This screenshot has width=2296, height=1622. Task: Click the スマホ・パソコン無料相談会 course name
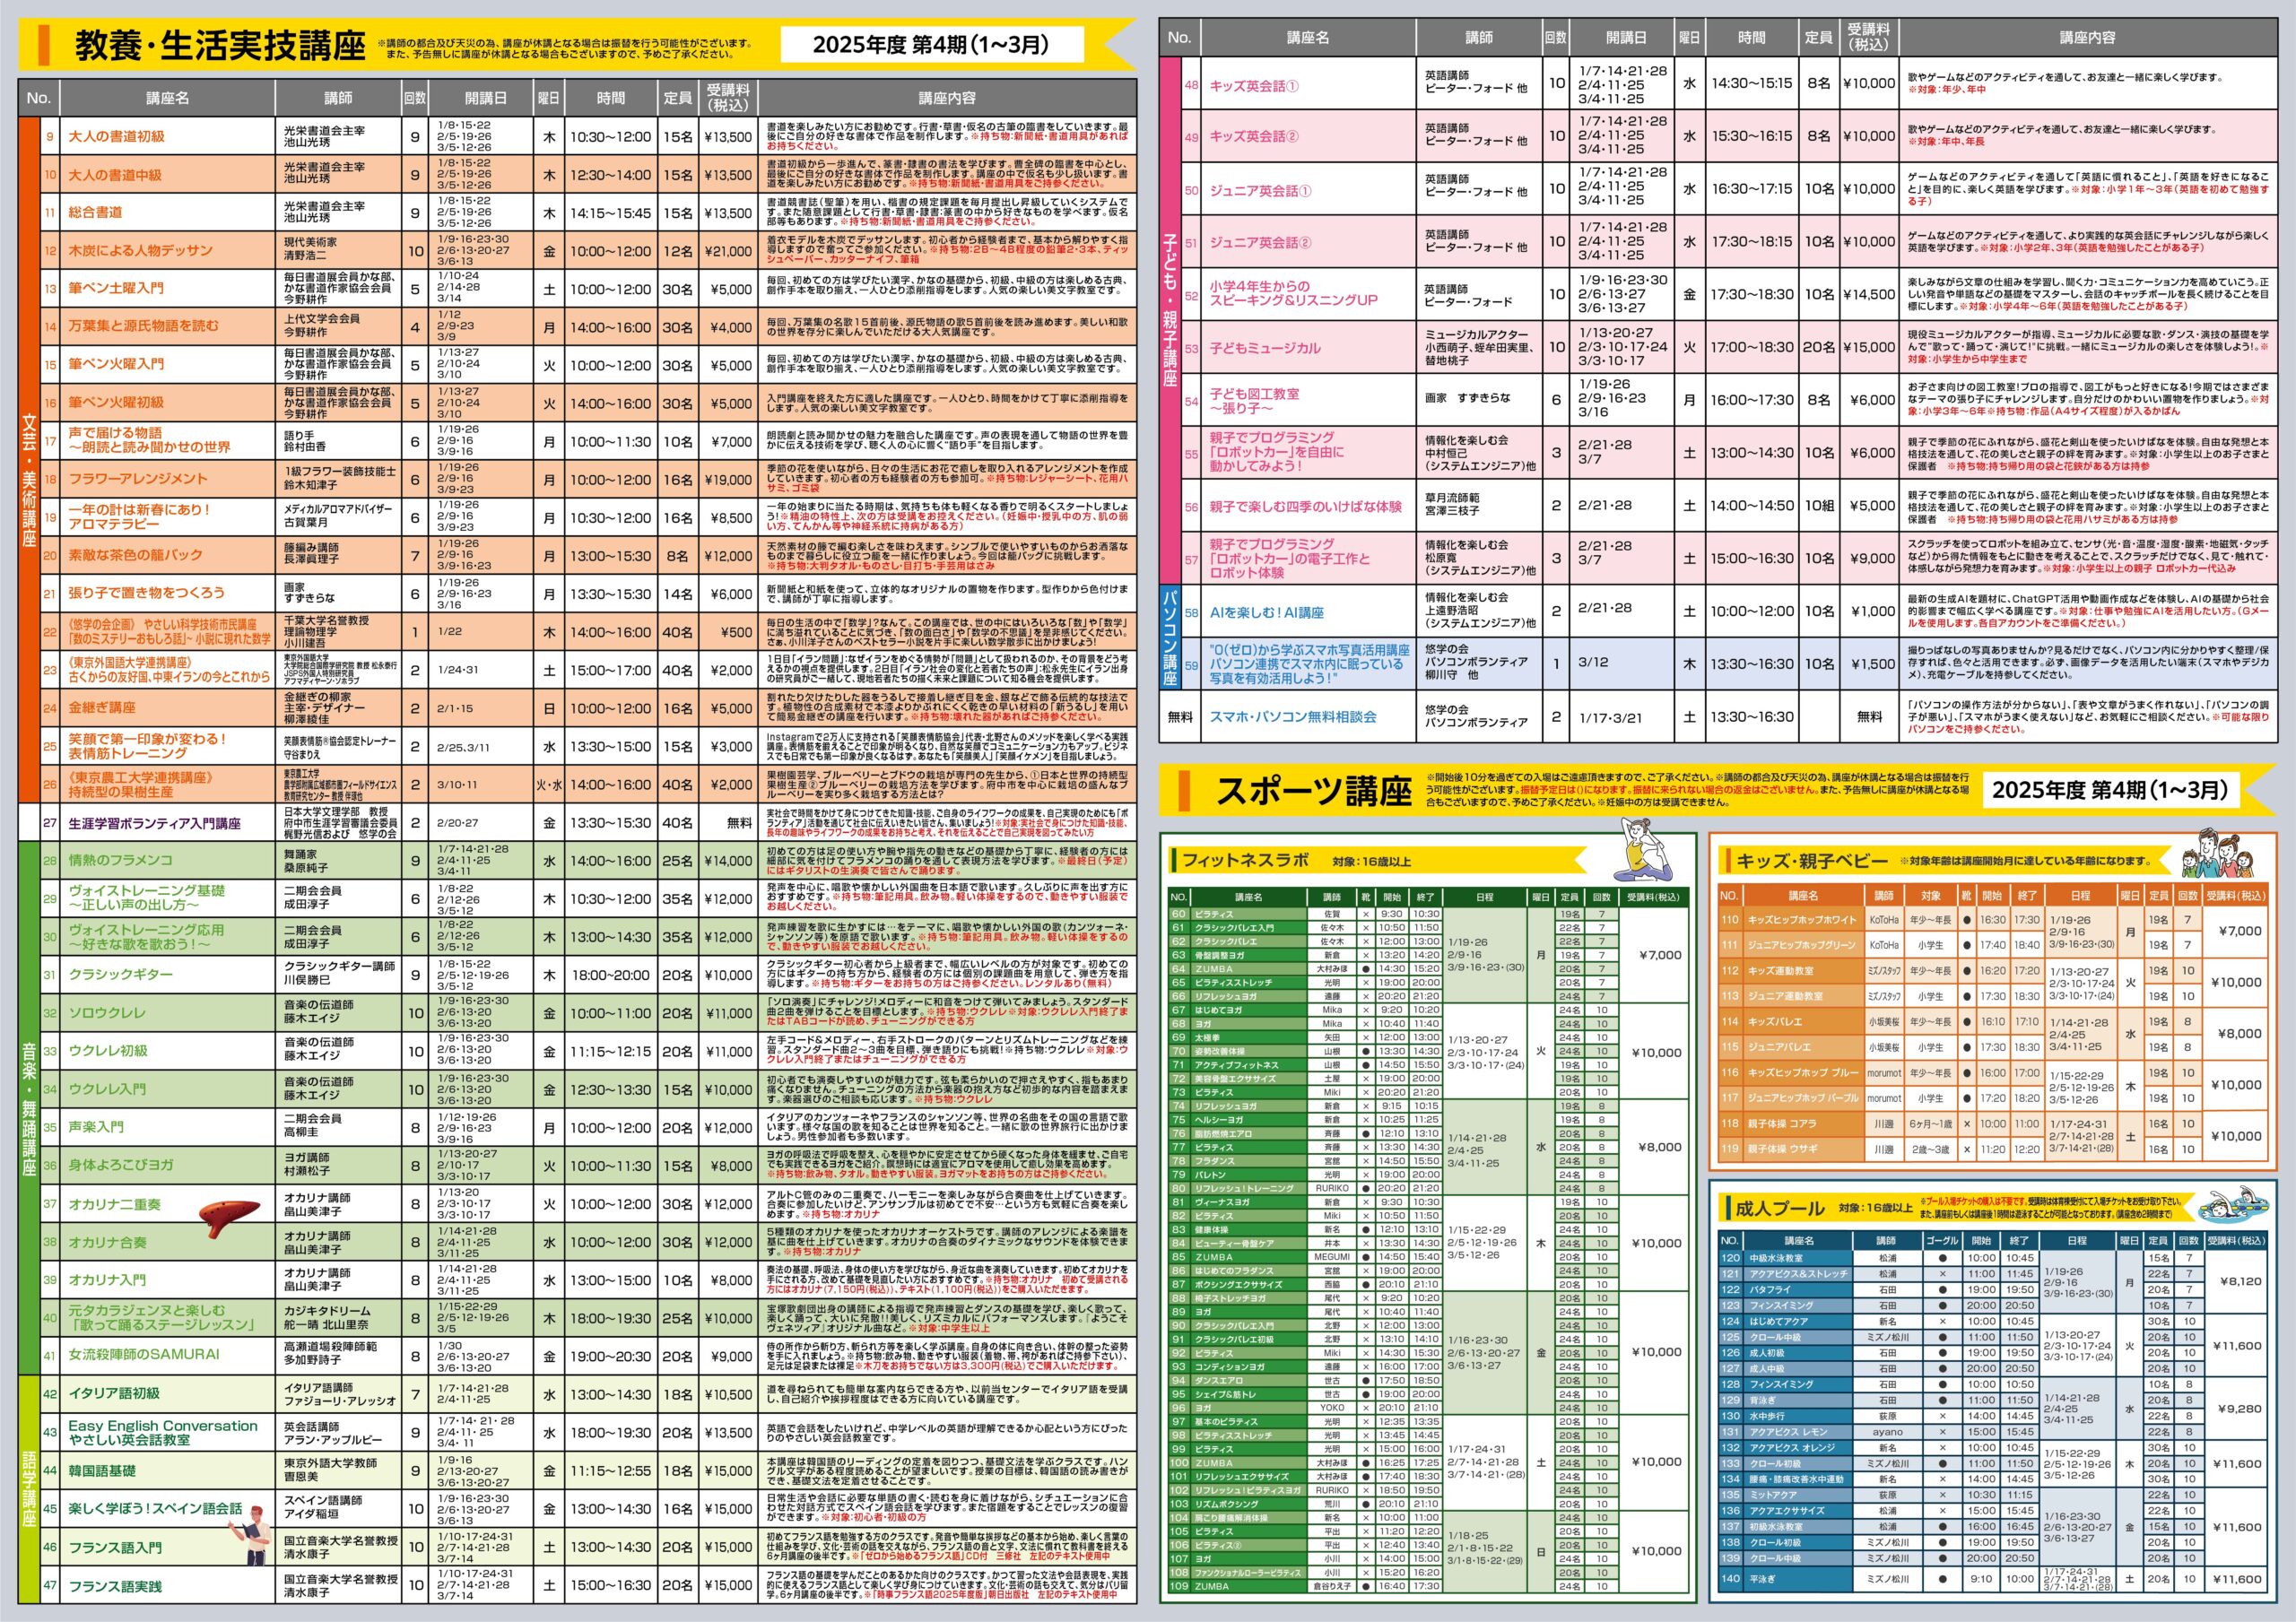click(x=1292, y=717)
